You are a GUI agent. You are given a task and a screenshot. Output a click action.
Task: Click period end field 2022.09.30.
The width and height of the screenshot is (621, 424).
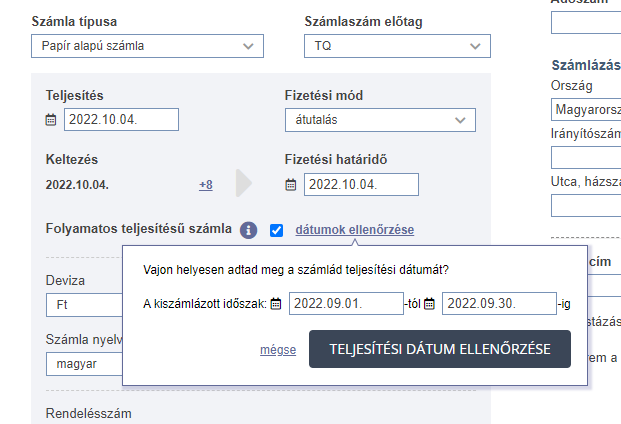click(x=499, y=304)
